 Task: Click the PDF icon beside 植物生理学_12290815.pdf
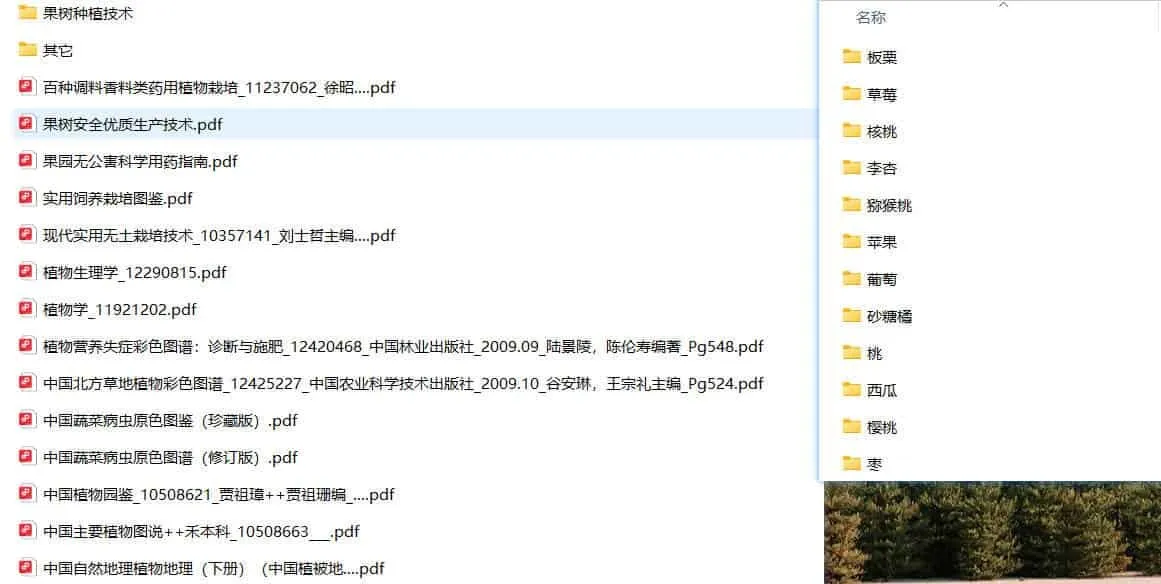[25, 272]
